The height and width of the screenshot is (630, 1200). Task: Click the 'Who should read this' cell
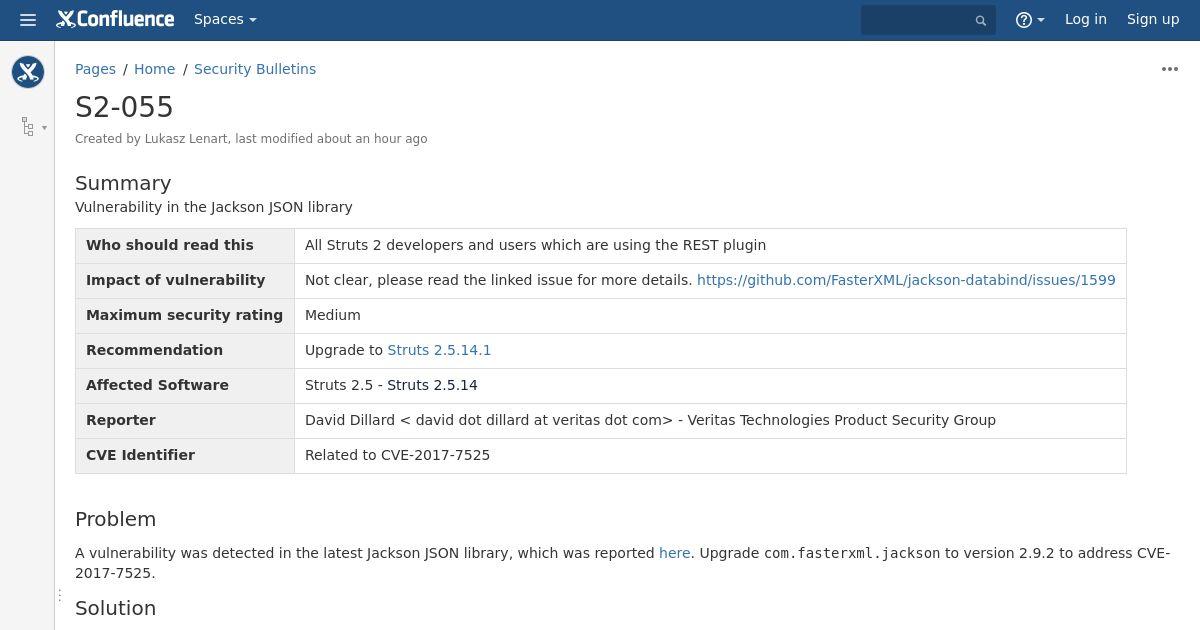point(185,246)
